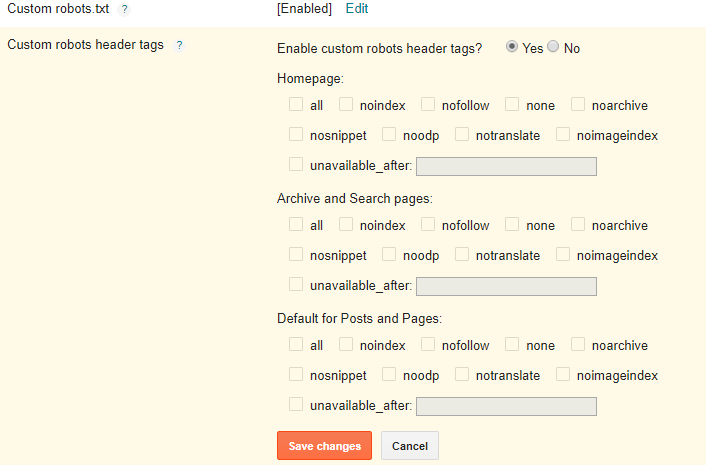
Task: Check 'none' under Archive and Search pages
Action: [512, 224]
